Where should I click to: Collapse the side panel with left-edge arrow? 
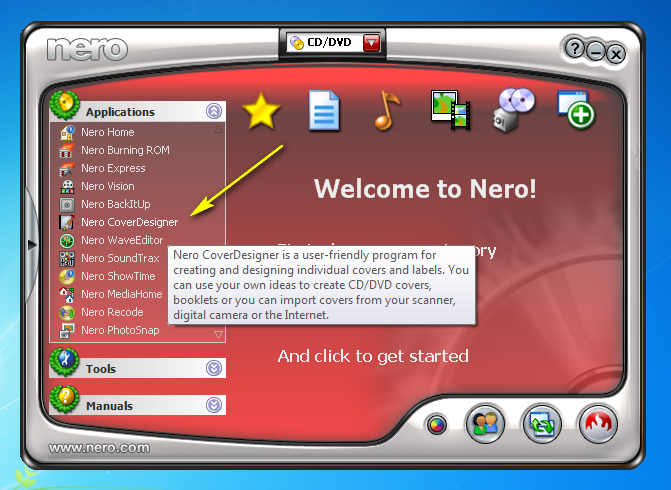(32, 245)
